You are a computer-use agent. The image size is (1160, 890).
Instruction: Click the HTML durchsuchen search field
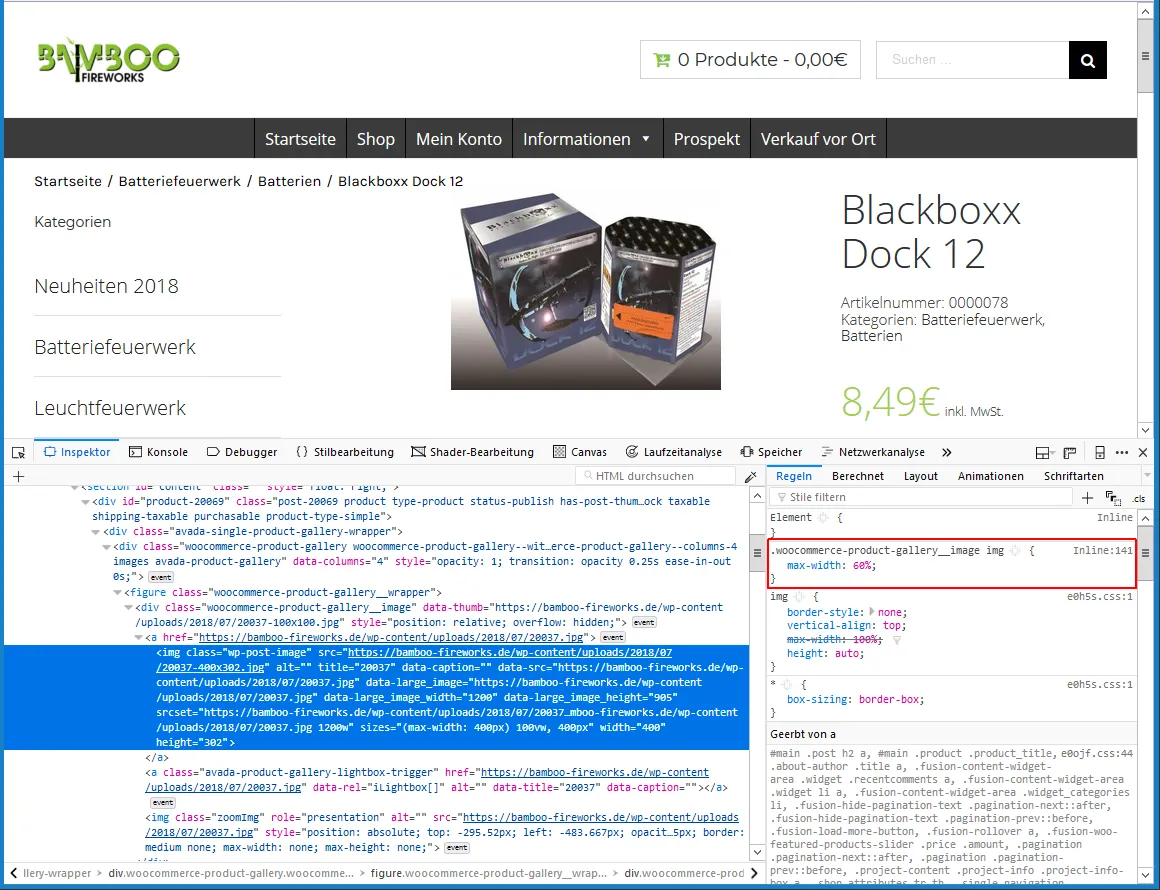click(x=655, y=476)
